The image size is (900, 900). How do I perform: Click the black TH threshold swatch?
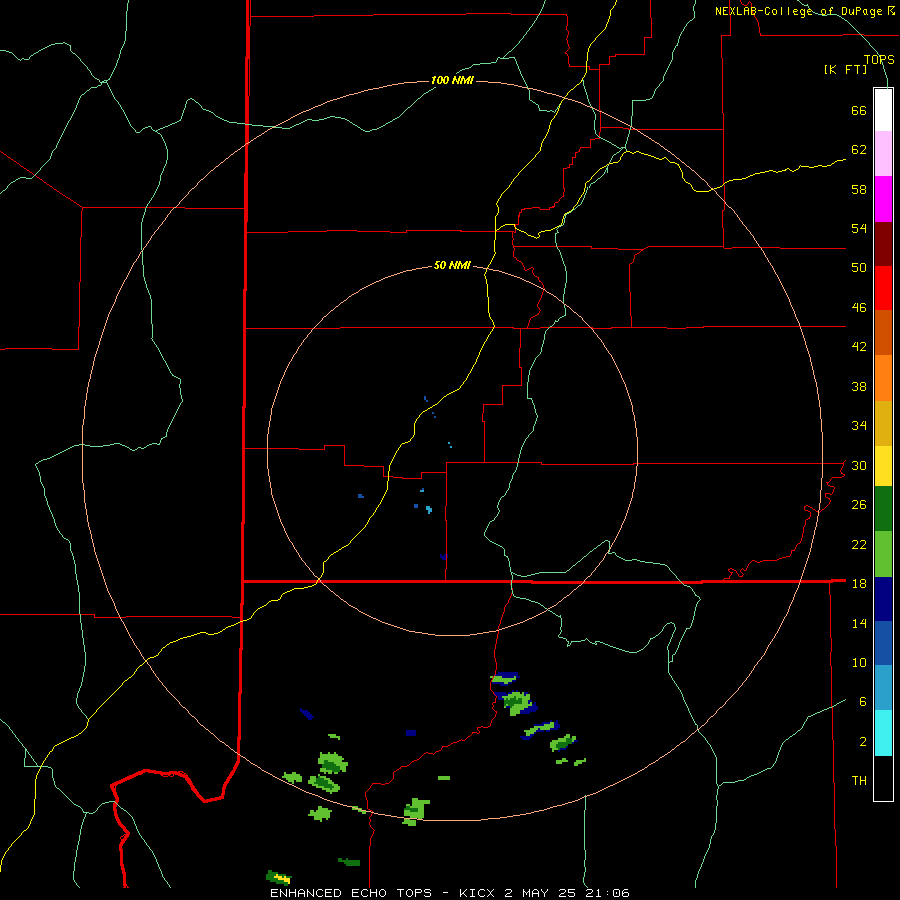tap(883, 778)
